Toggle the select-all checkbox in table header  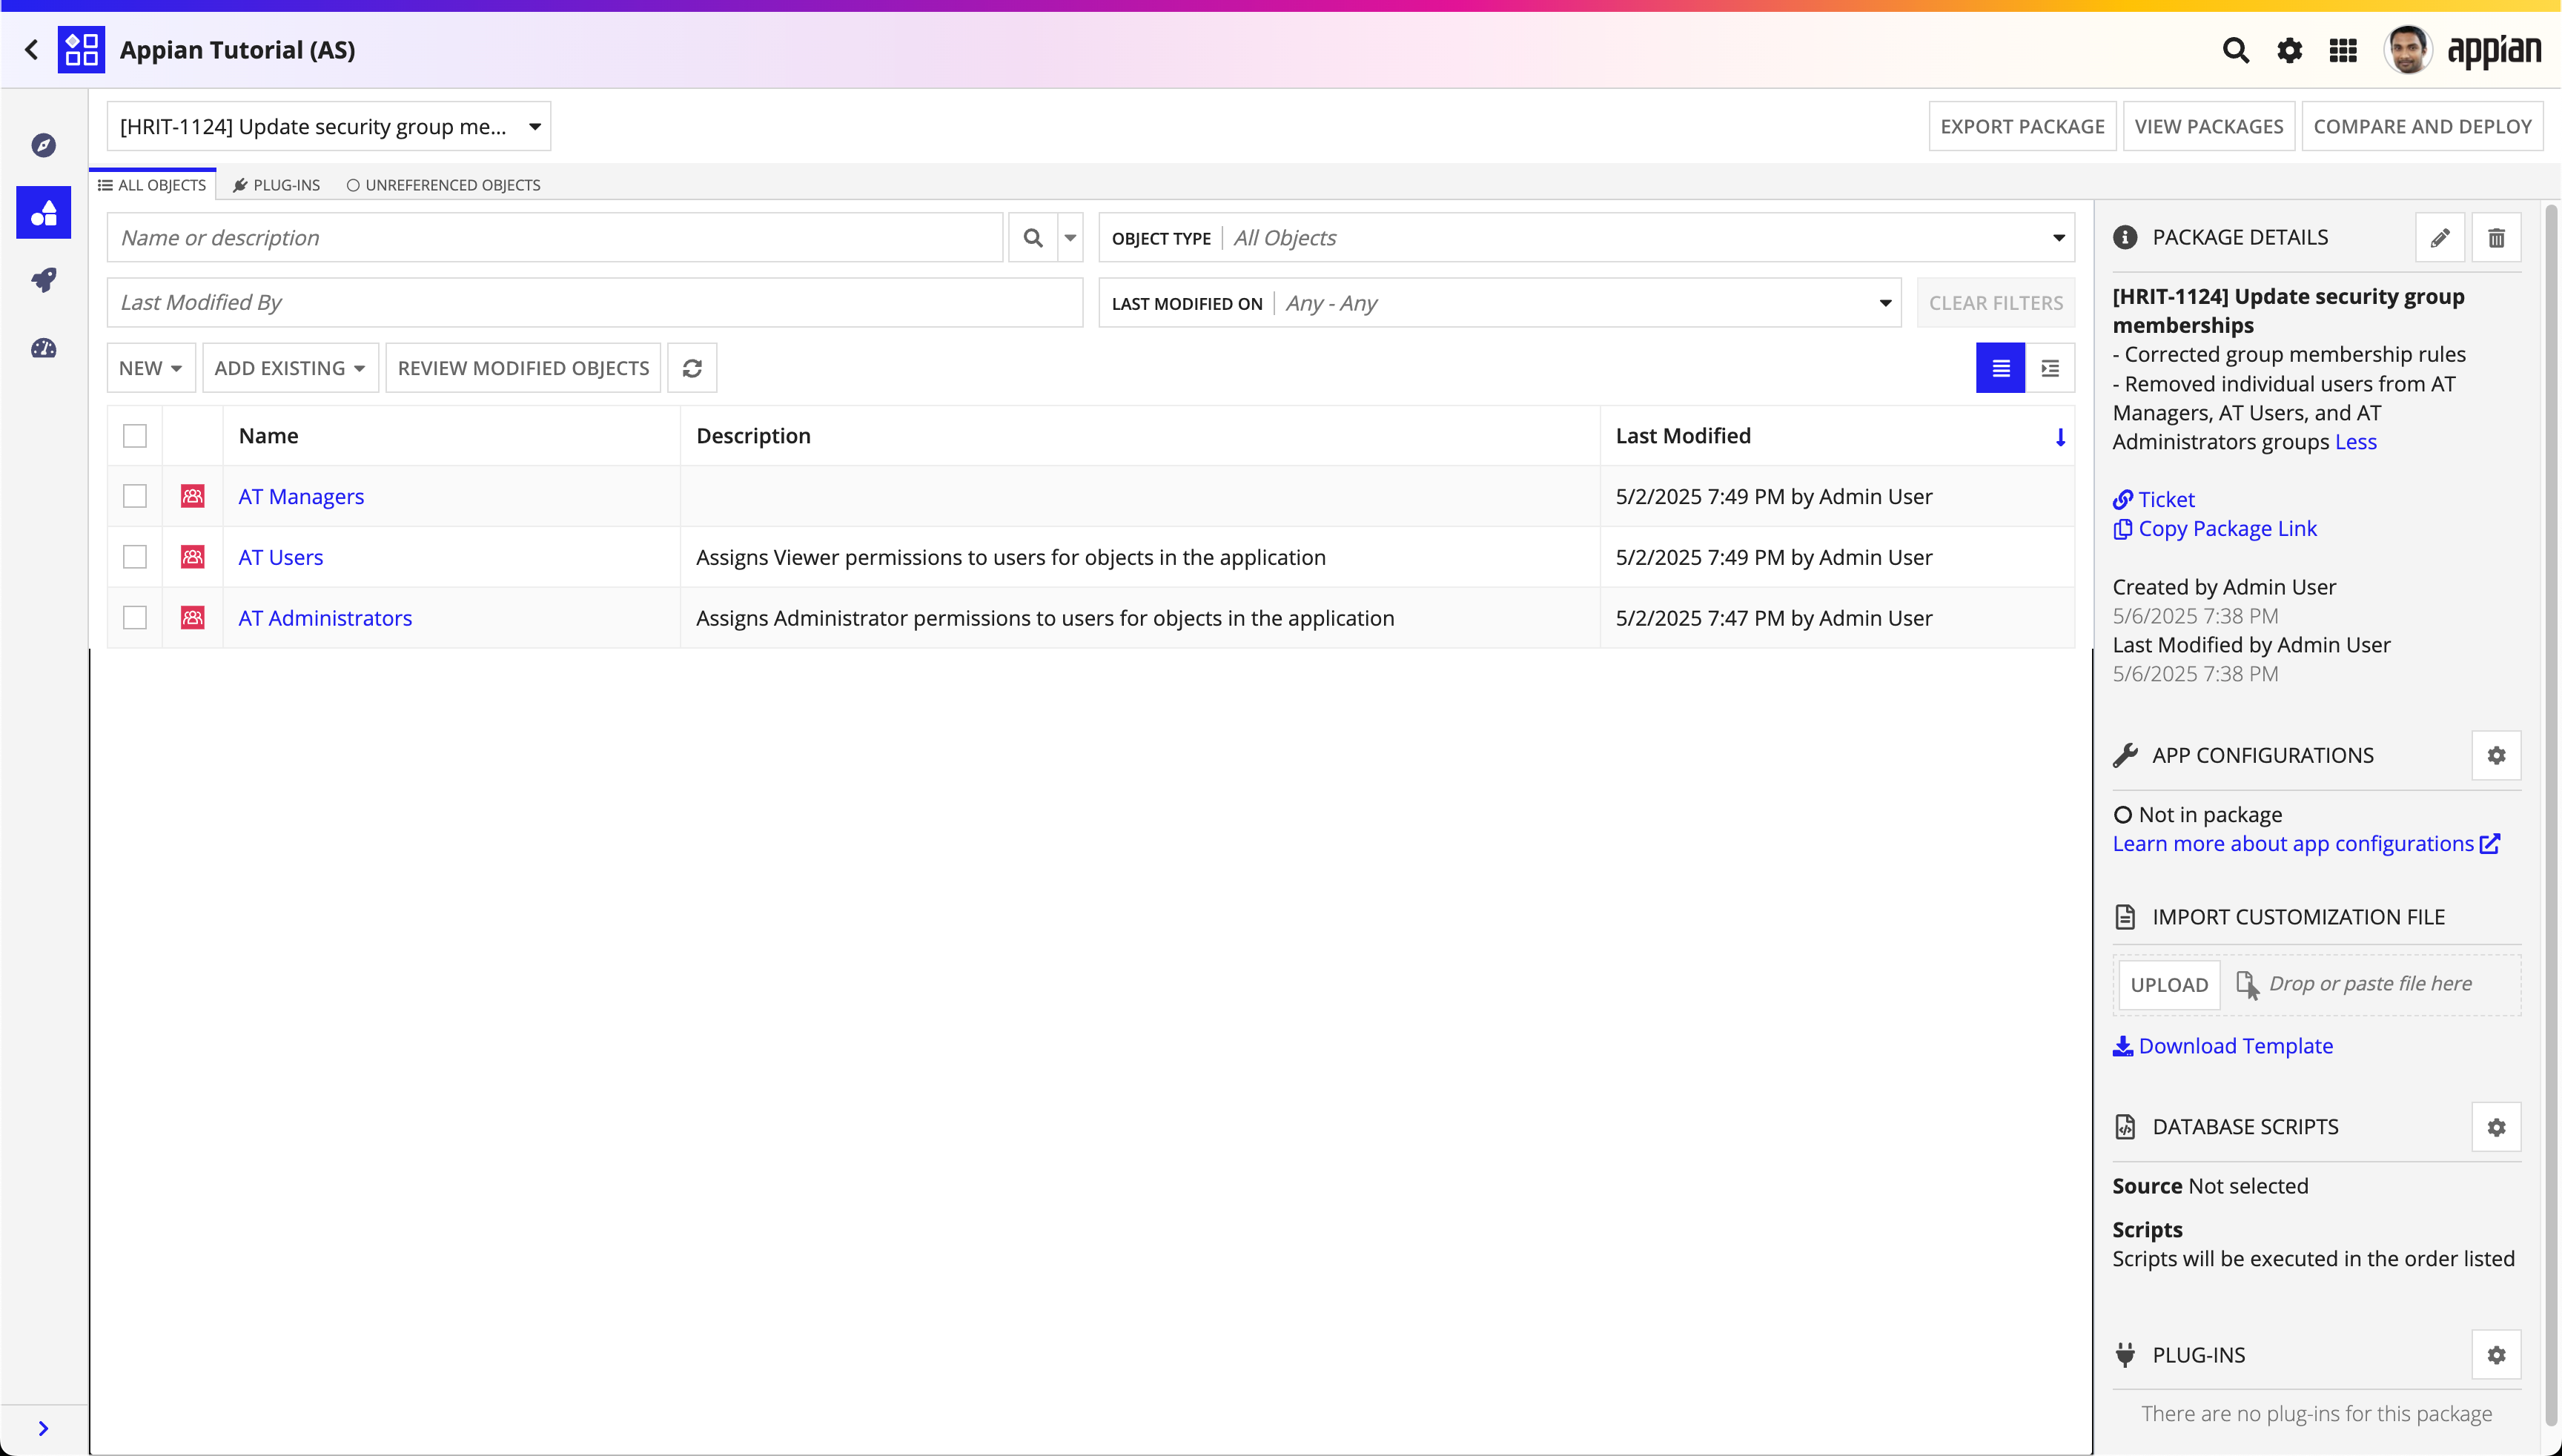[x=135, y=436]
